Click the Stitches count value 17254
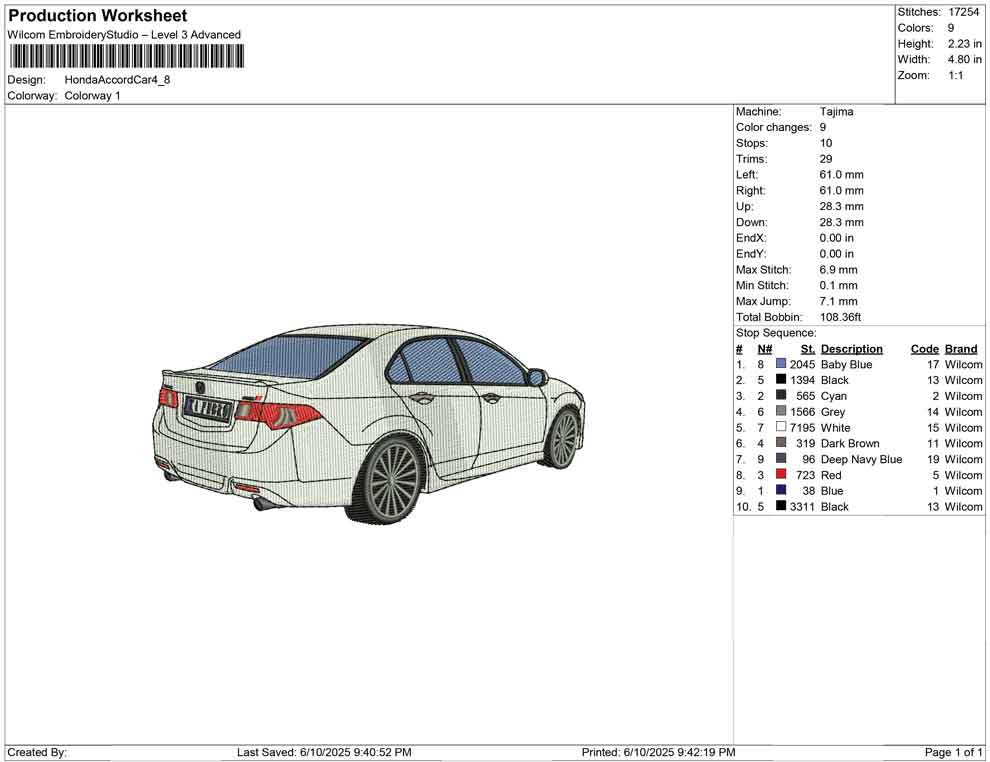 point(964,12)
